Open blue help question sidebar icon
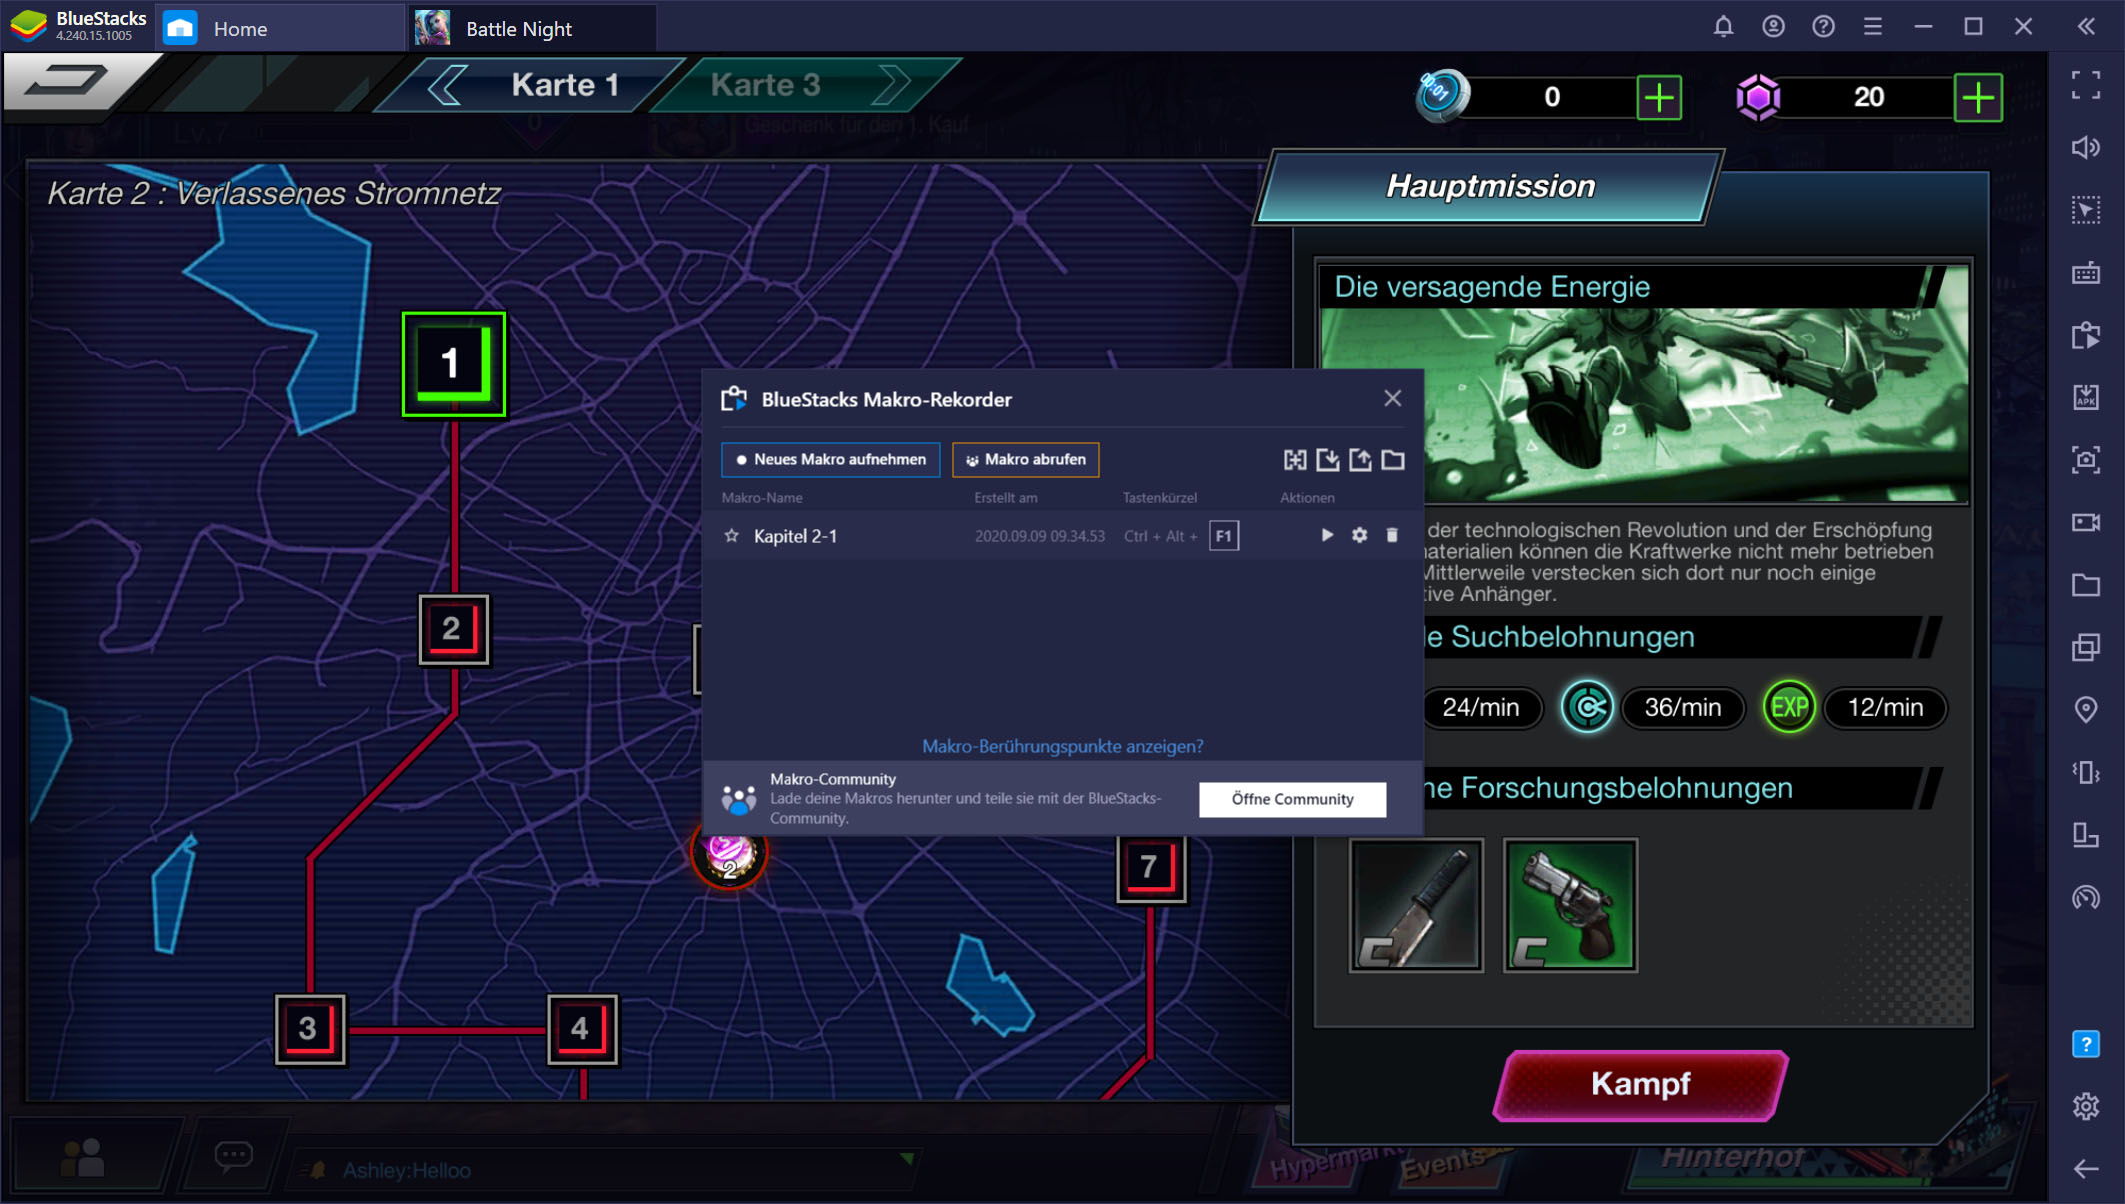2125x1204 pixels. coord(2086,1044)
